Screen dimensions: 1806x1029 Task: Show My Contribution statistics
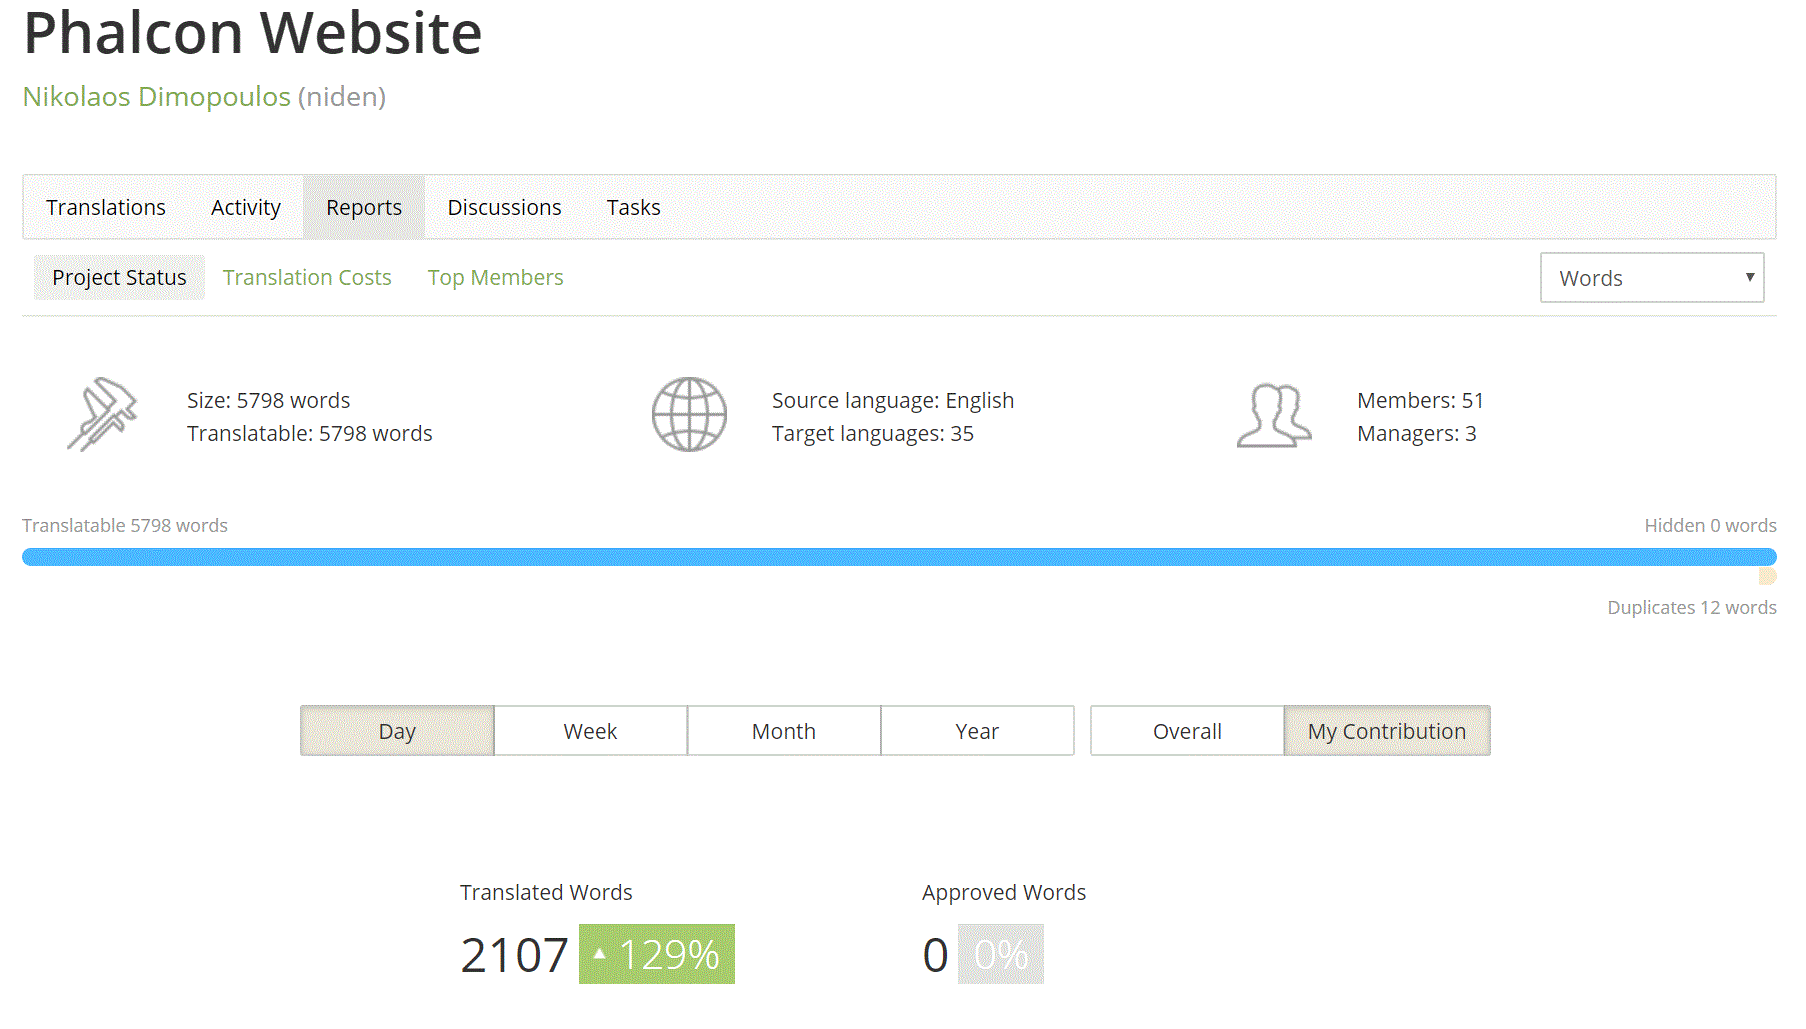(x=1387, y=731)
